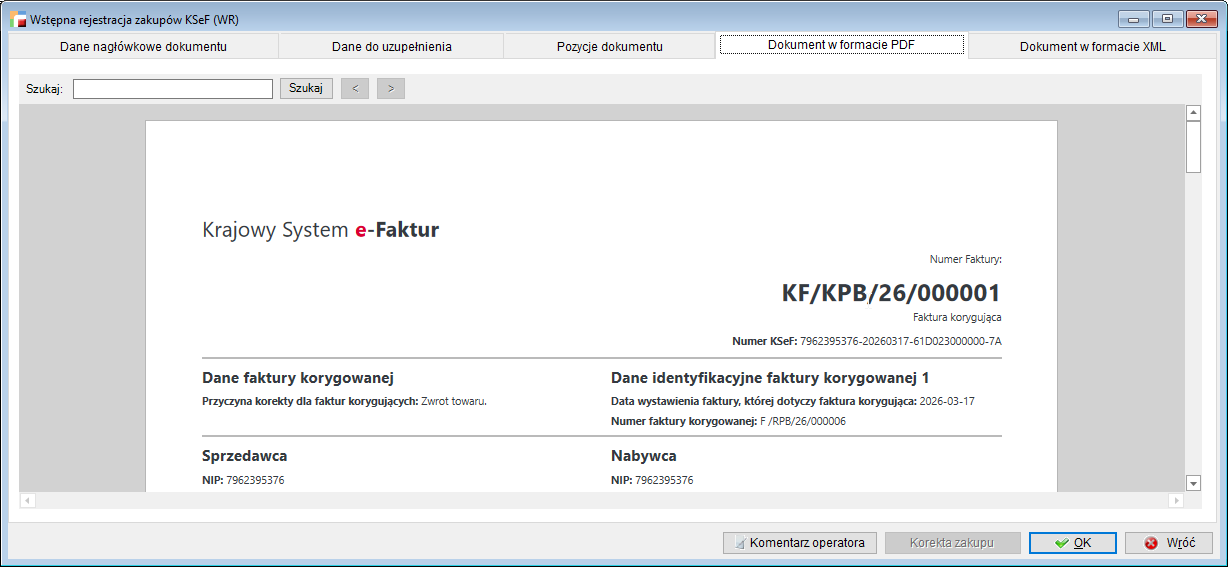Switch to Dane do uzupełnienia tab
The width and height of the screenshot is (1228, 567).
pos(391,46)
